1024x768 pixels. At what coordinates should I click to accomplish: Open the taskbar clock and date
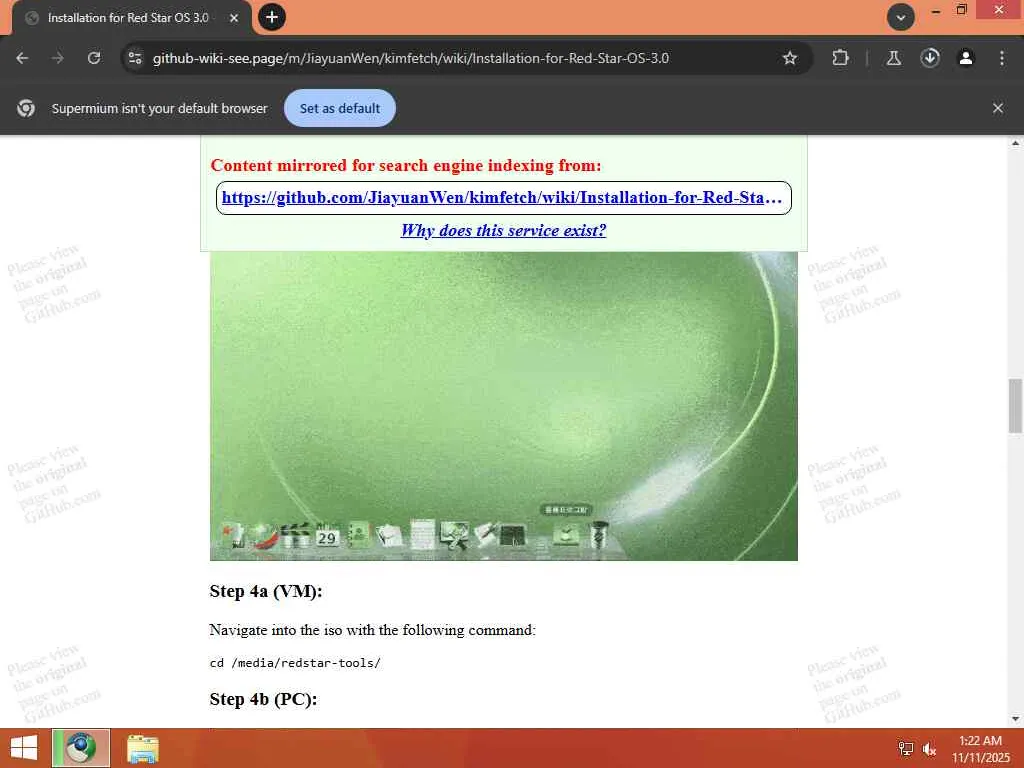coord(980,749)
